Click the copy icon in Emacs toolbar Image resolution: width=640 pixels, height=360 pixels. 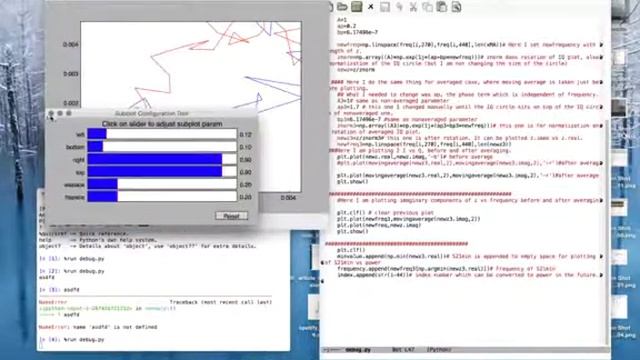427,7
